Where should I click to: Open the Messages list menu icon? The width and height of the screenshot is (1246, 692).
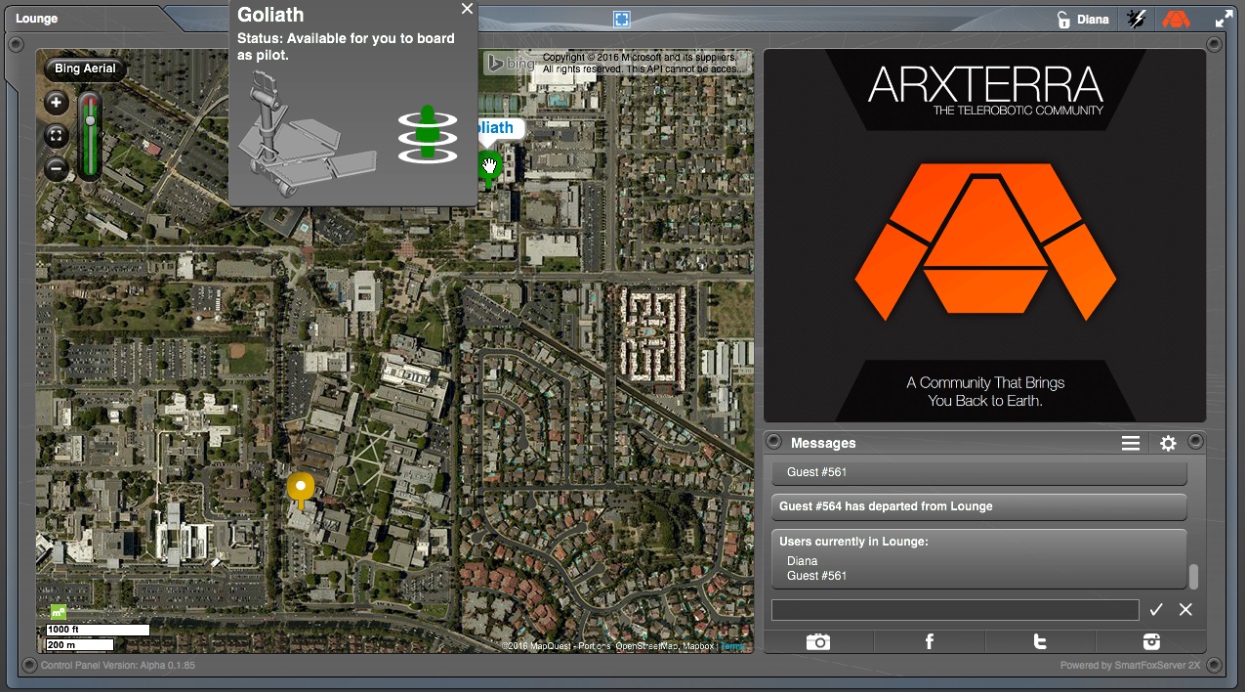(x=1130, y=443)
